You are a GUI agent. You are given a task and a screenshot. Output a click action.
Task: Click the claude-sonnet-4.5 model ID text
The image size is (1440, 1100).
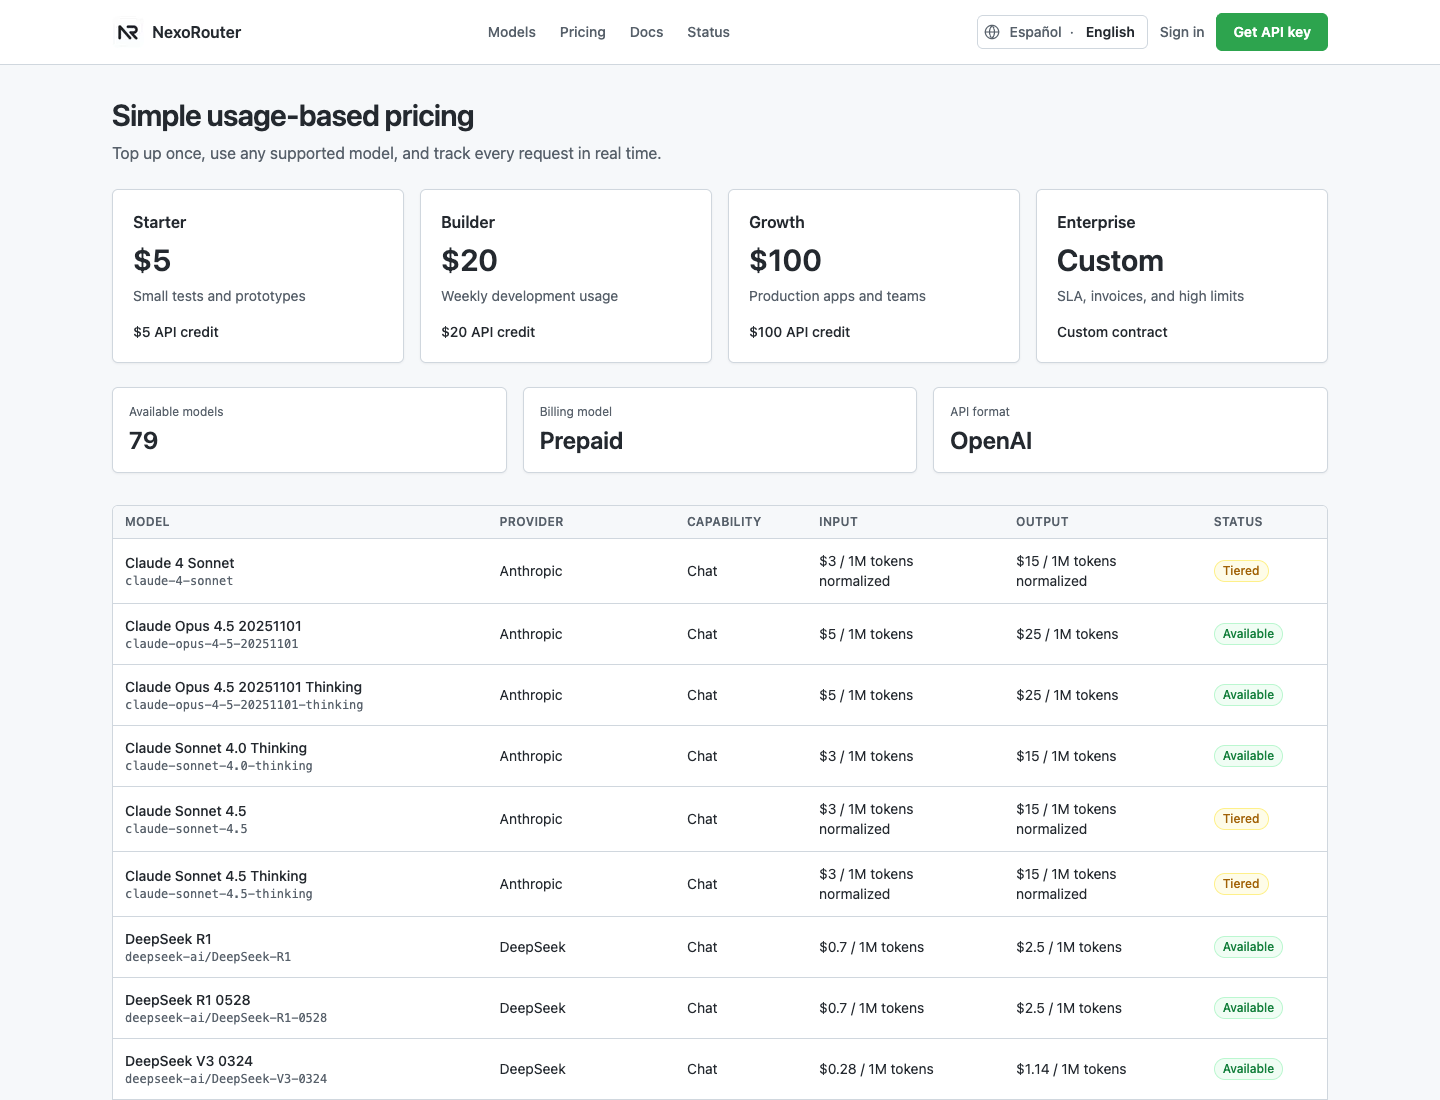click(x=186, y=829)
